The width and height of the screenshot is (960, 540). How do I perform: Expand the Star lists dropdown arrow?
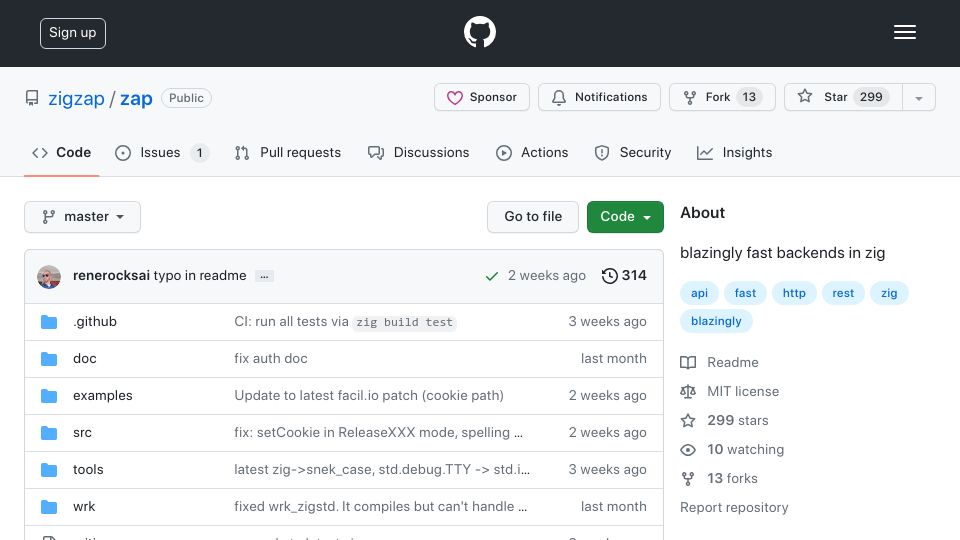point(918,98)
